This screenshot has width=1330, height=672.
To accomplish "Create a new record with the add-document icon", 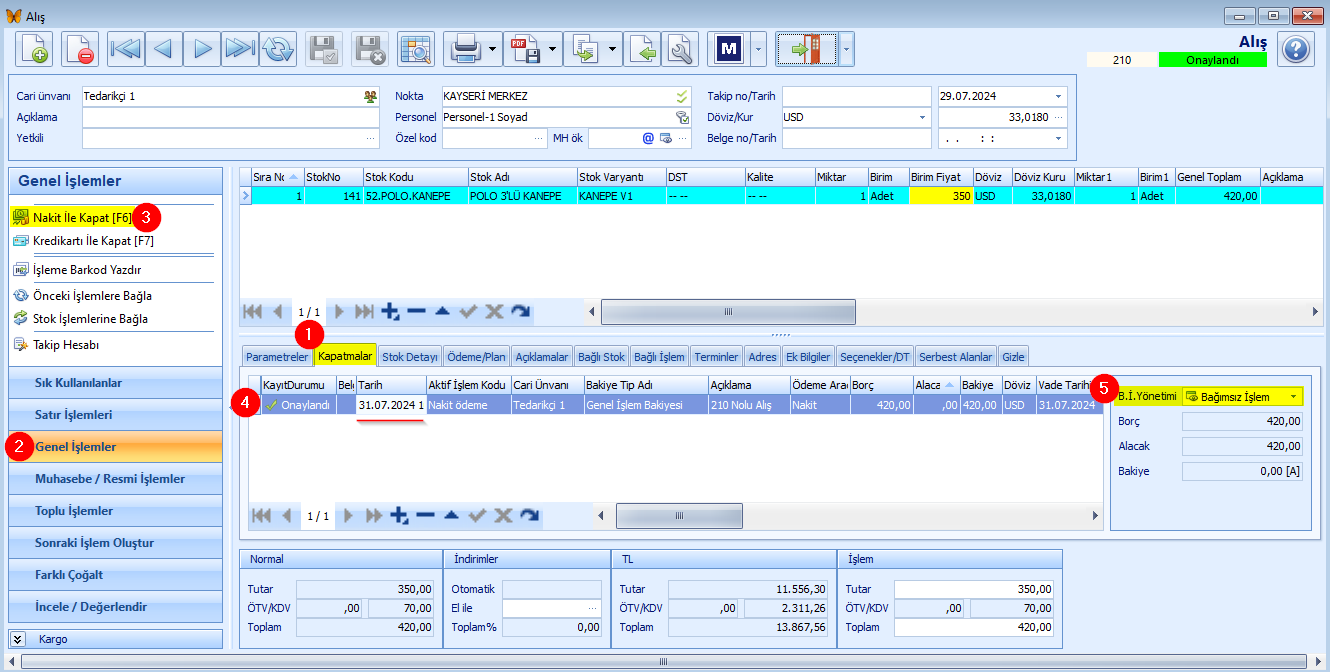I will point(34,48).
